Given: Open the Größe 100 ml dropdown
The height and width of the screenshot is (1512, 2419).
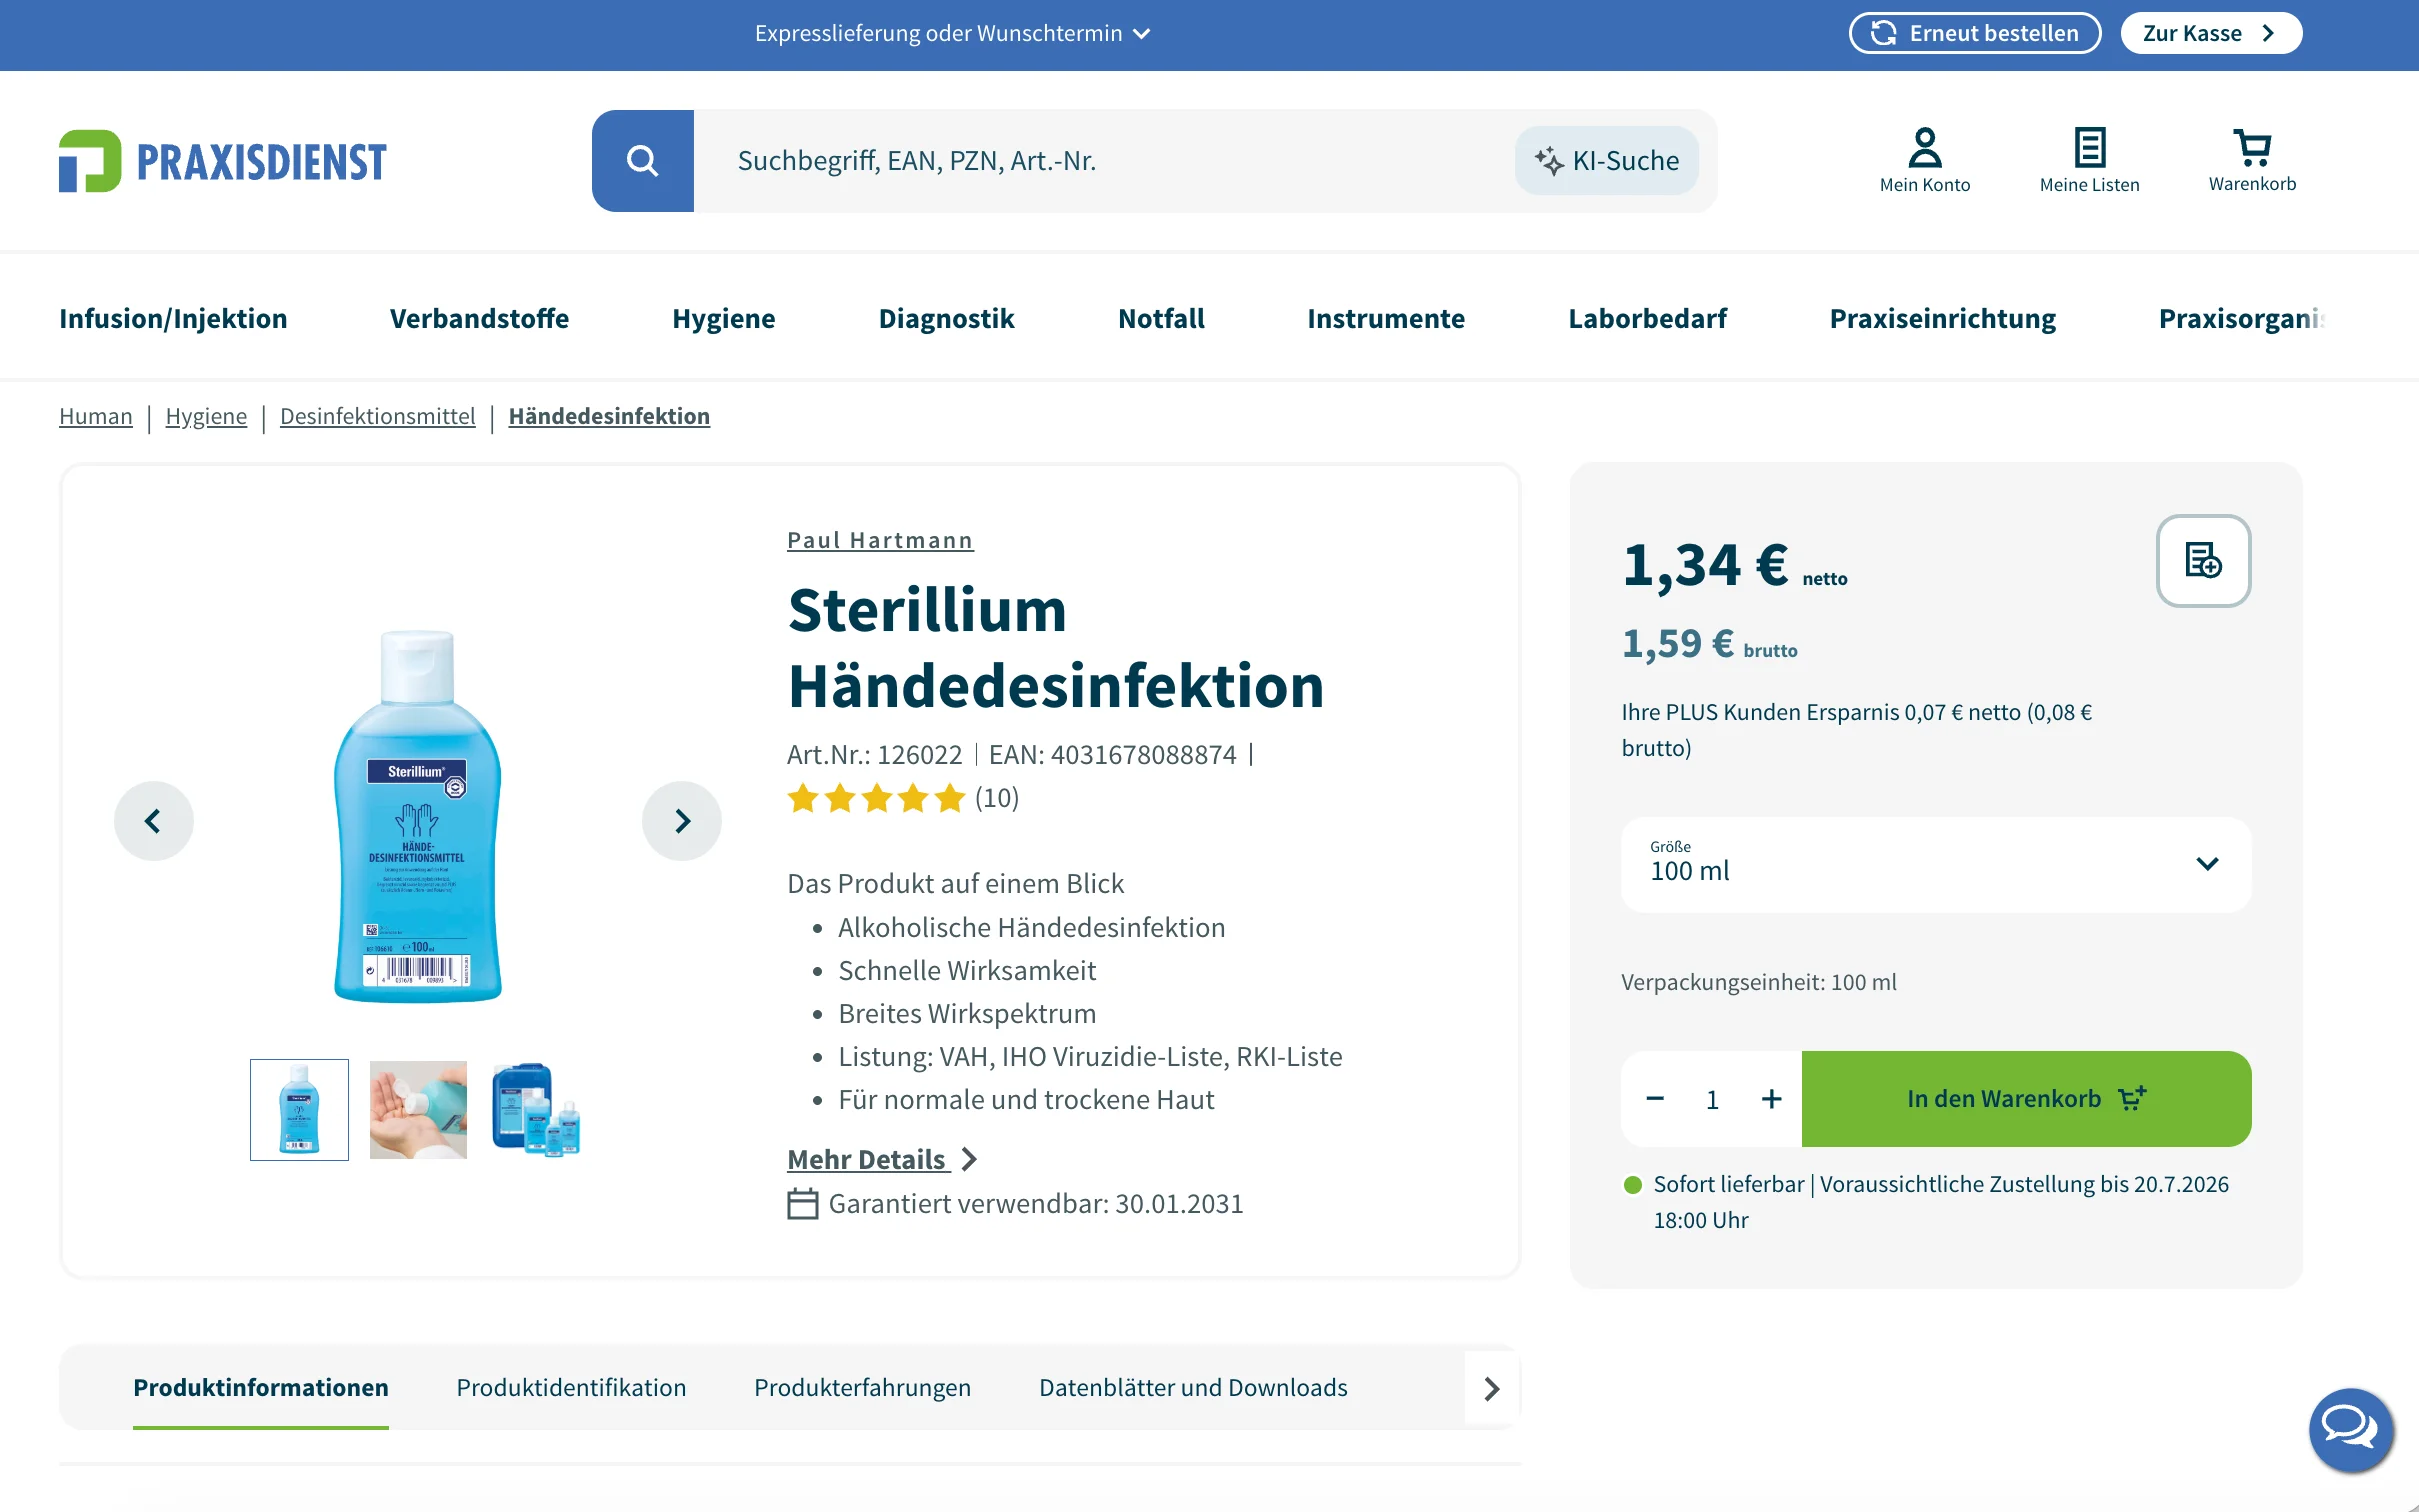Looking at the screenshot, I should click(1935, 864).
